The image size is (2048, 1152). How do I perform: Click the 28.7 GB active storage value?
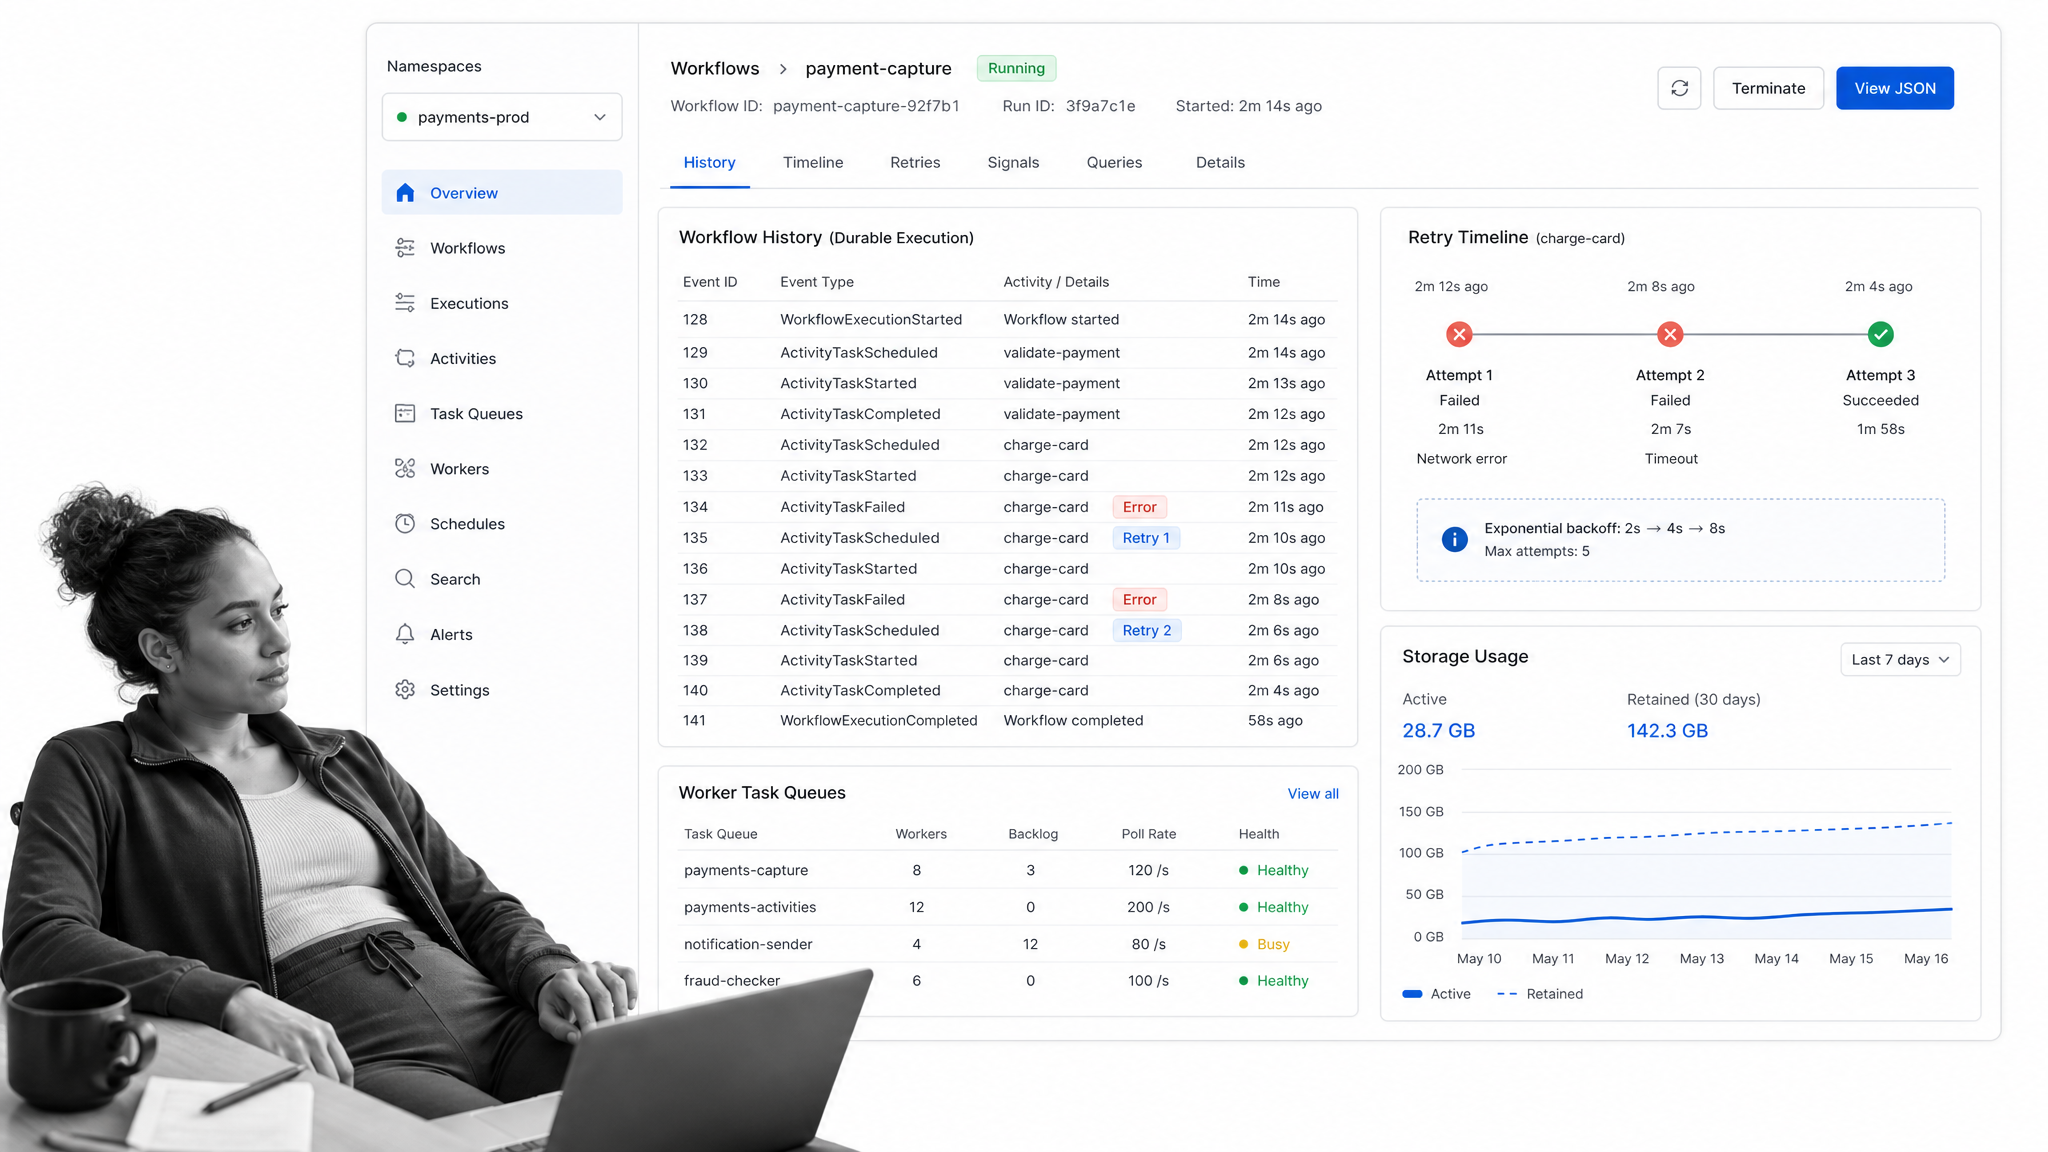[1438, 731]
